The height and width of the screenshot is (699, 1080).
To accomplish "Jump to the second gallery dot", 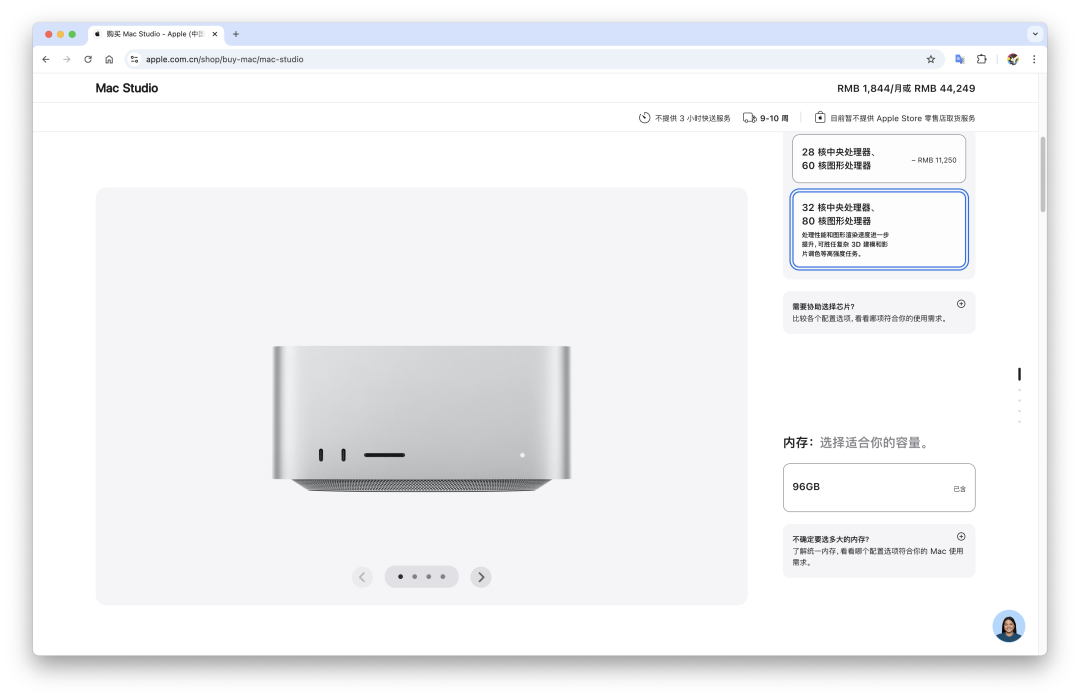I will (415, 576).
